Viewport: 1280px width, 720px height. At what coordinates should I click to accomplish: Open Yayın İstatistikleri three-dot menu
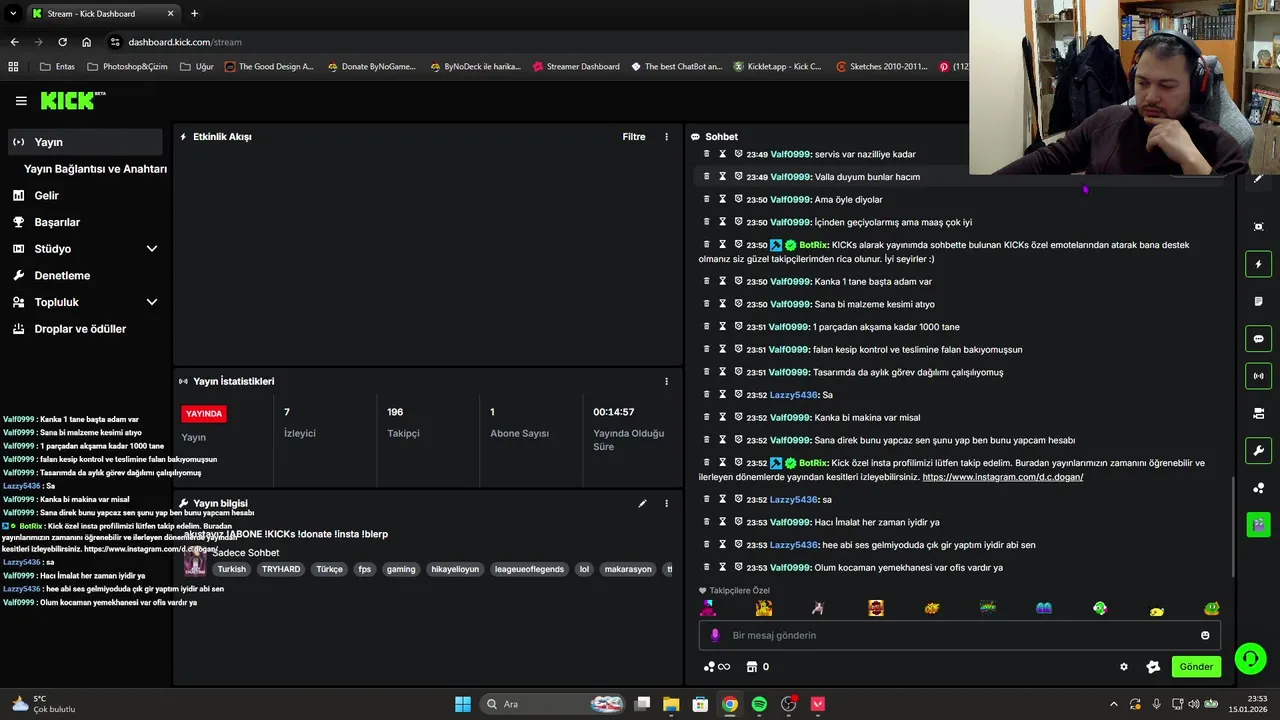(667, 381)
